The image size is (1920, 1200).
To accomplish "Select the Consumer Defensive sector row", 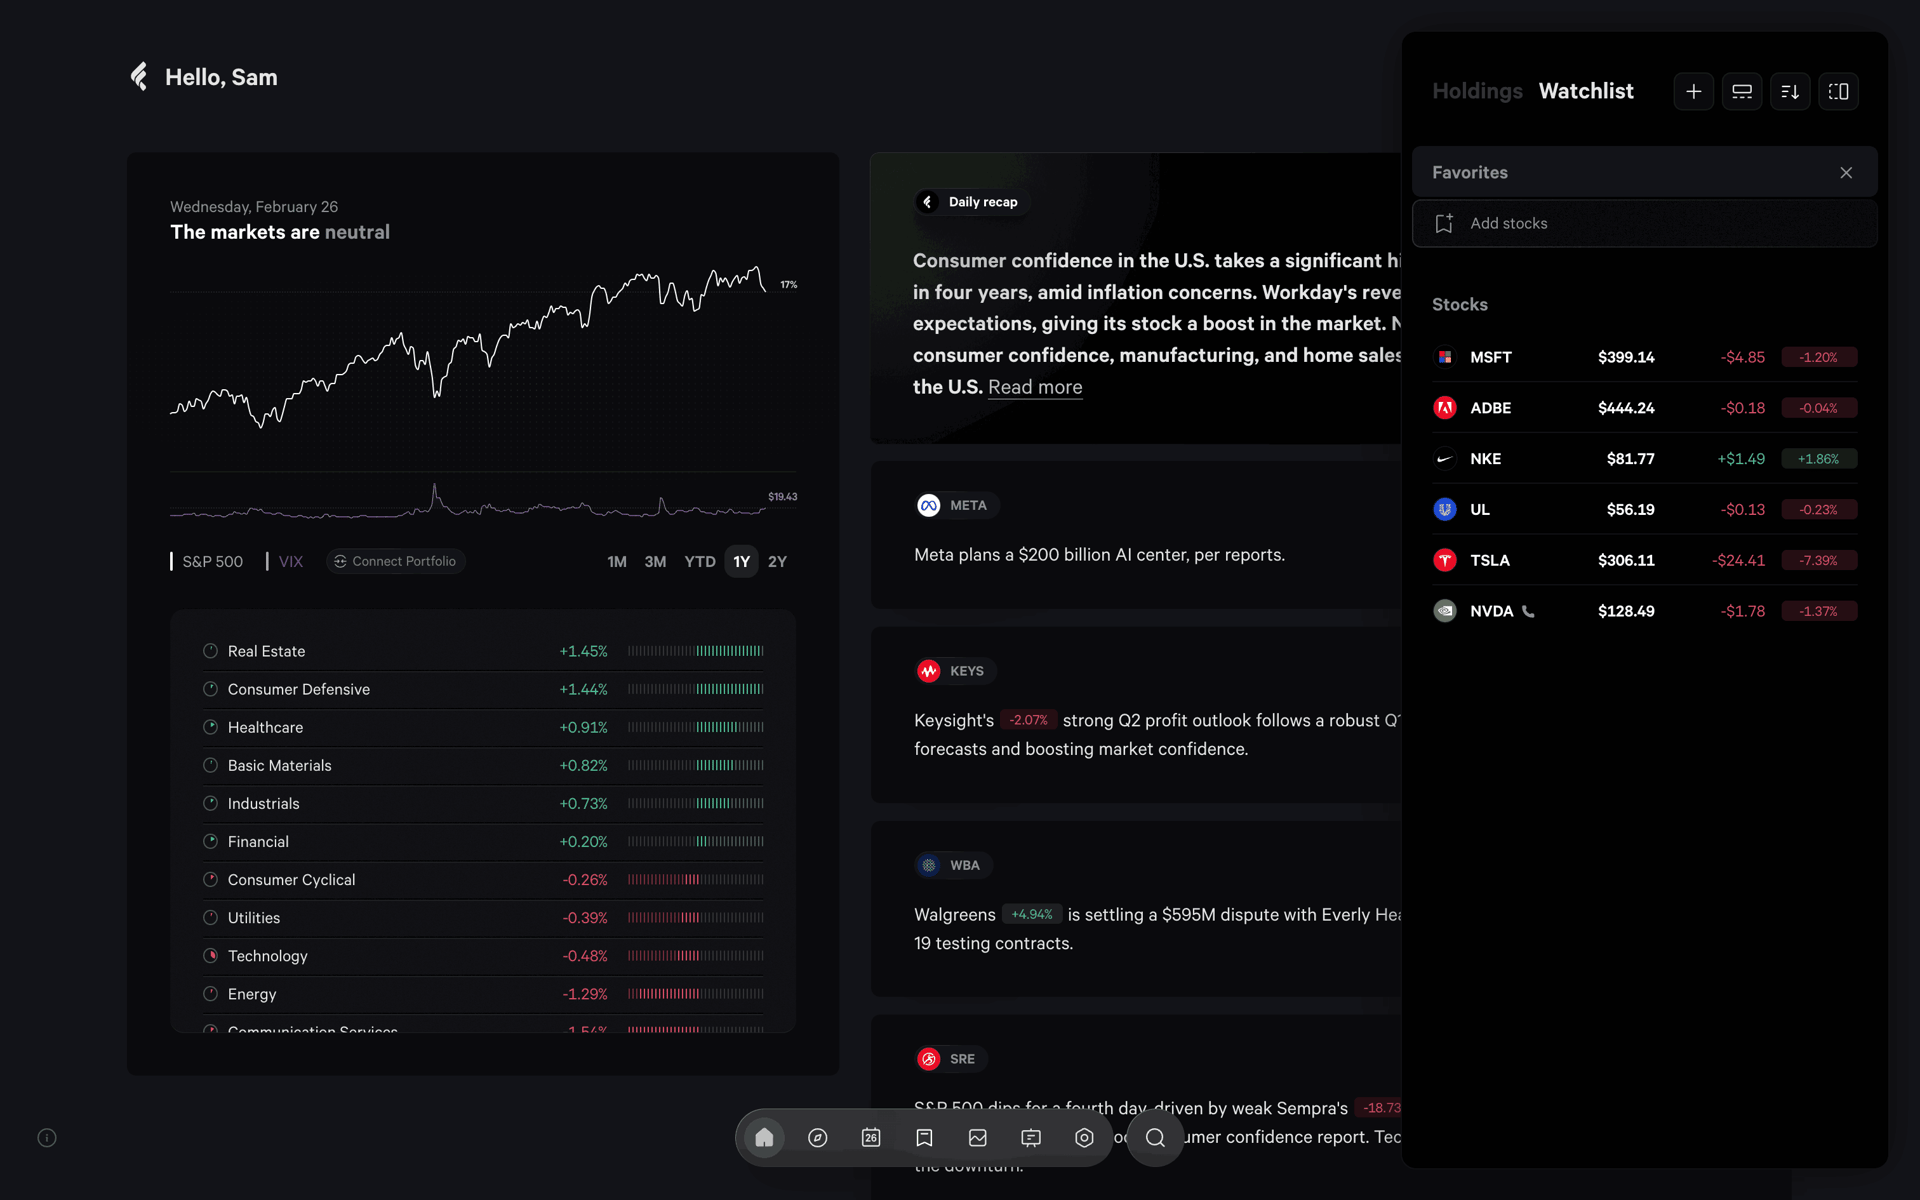I will 483,689.
